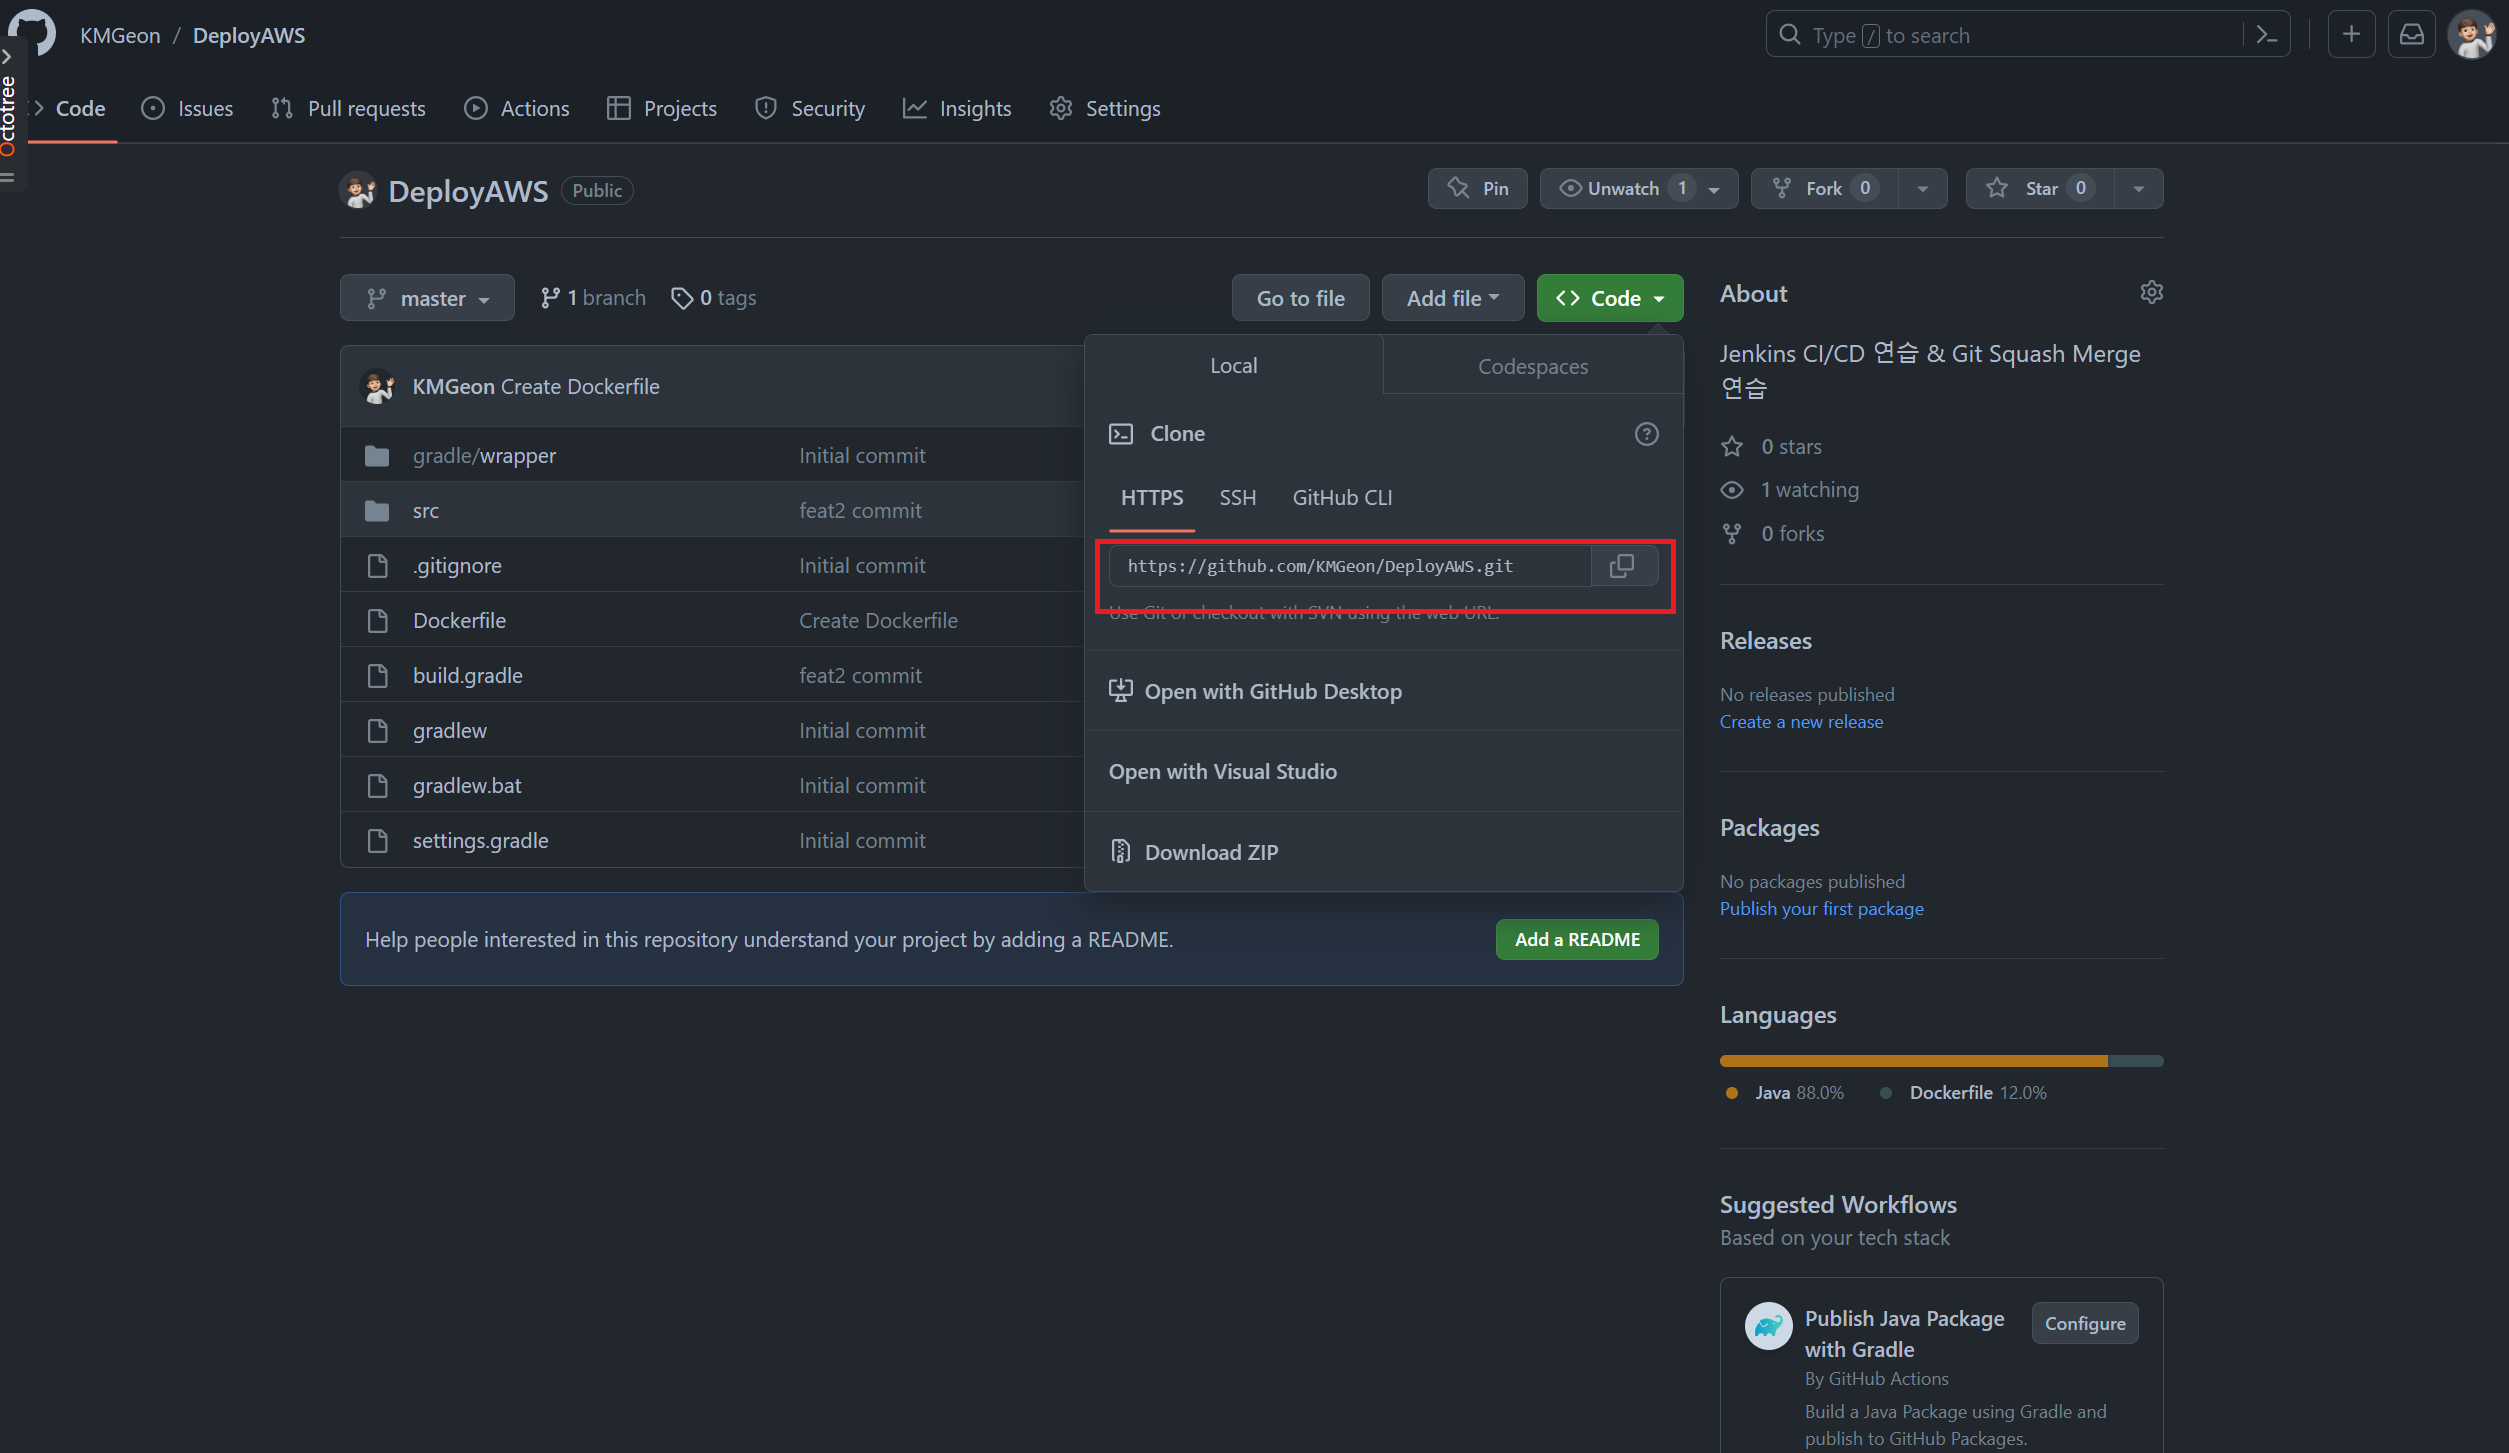This screenshot has width=2509, height=1453.
Task: Open the settings.gradle file
Action: (480, 841)
